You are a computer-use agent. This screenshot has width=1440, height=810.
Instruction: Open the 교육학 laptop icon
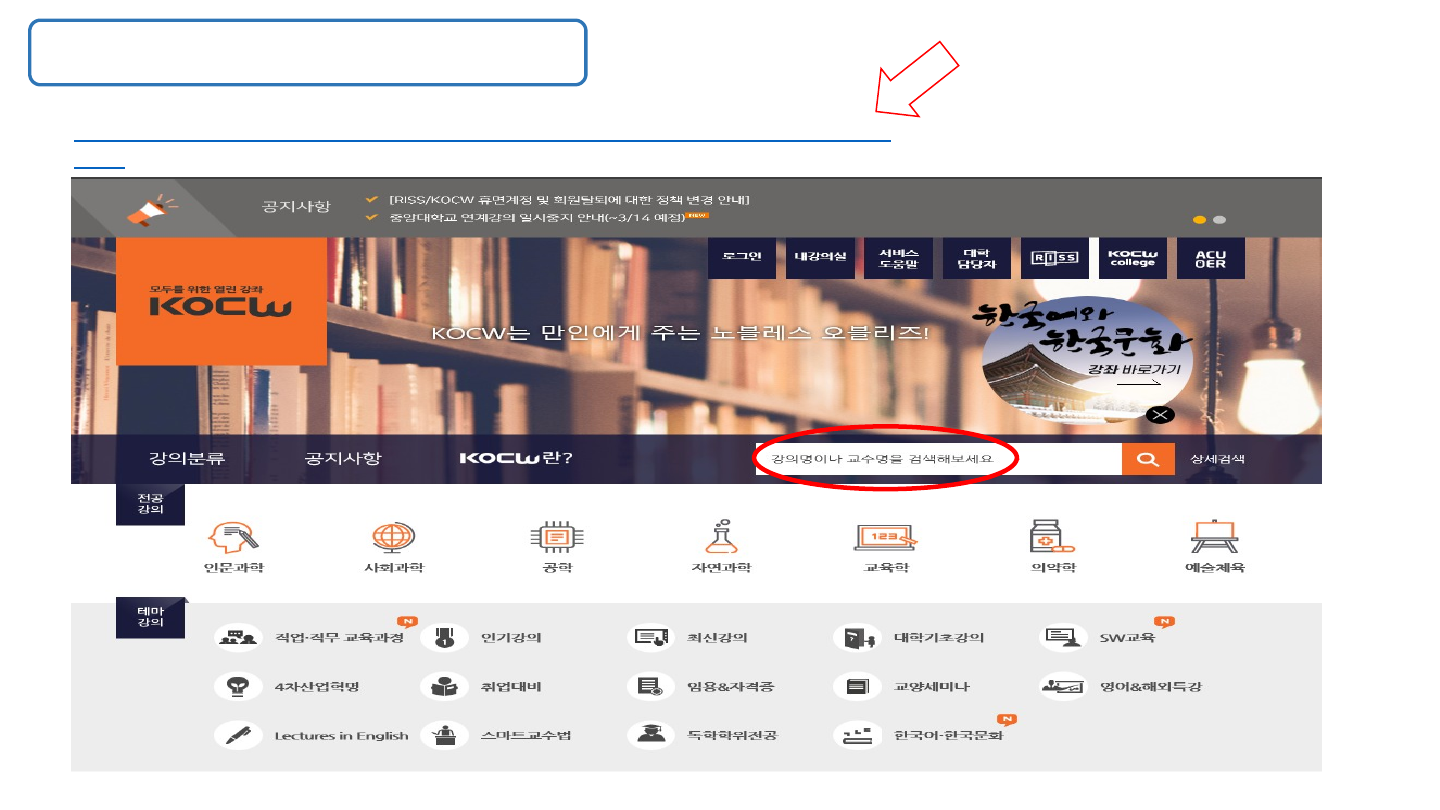coord(885,538)
